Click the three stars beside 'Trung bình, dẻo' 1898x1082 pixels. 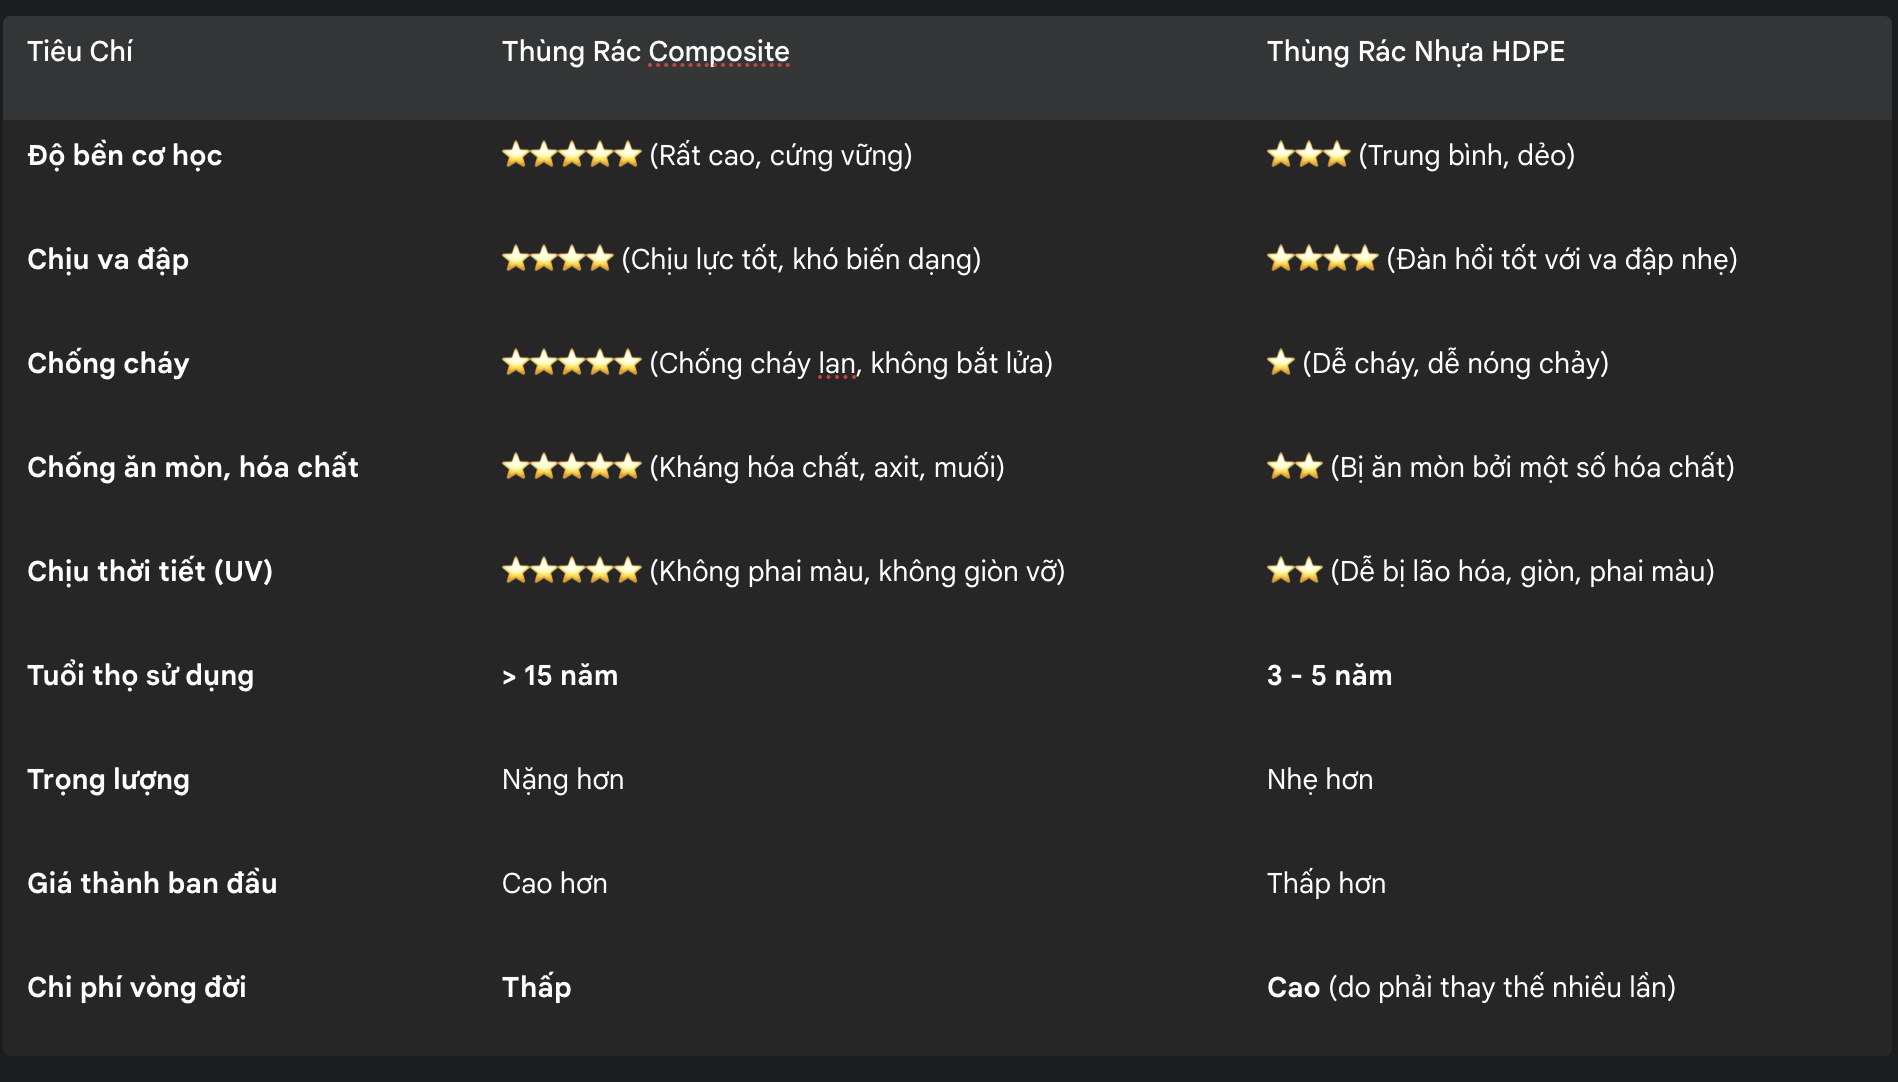pyautogui.click(x=1308, y=155)
